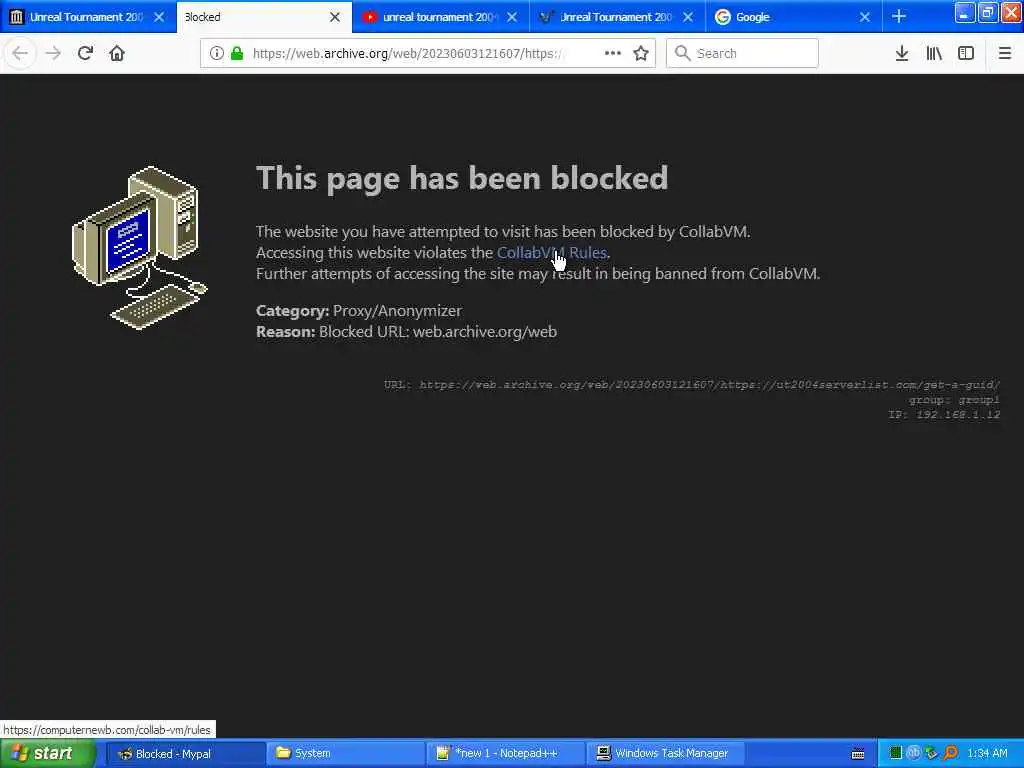Open page actions three-dots menu
The height and width of the screenshot is (768, 1024).
click(613, 53)
